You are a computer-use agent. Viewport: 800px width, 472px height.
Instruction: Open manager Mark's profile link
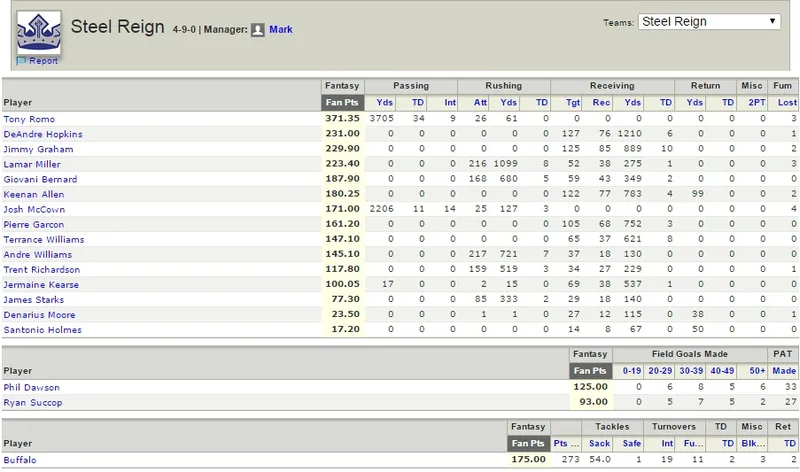(x=281, y=30)
